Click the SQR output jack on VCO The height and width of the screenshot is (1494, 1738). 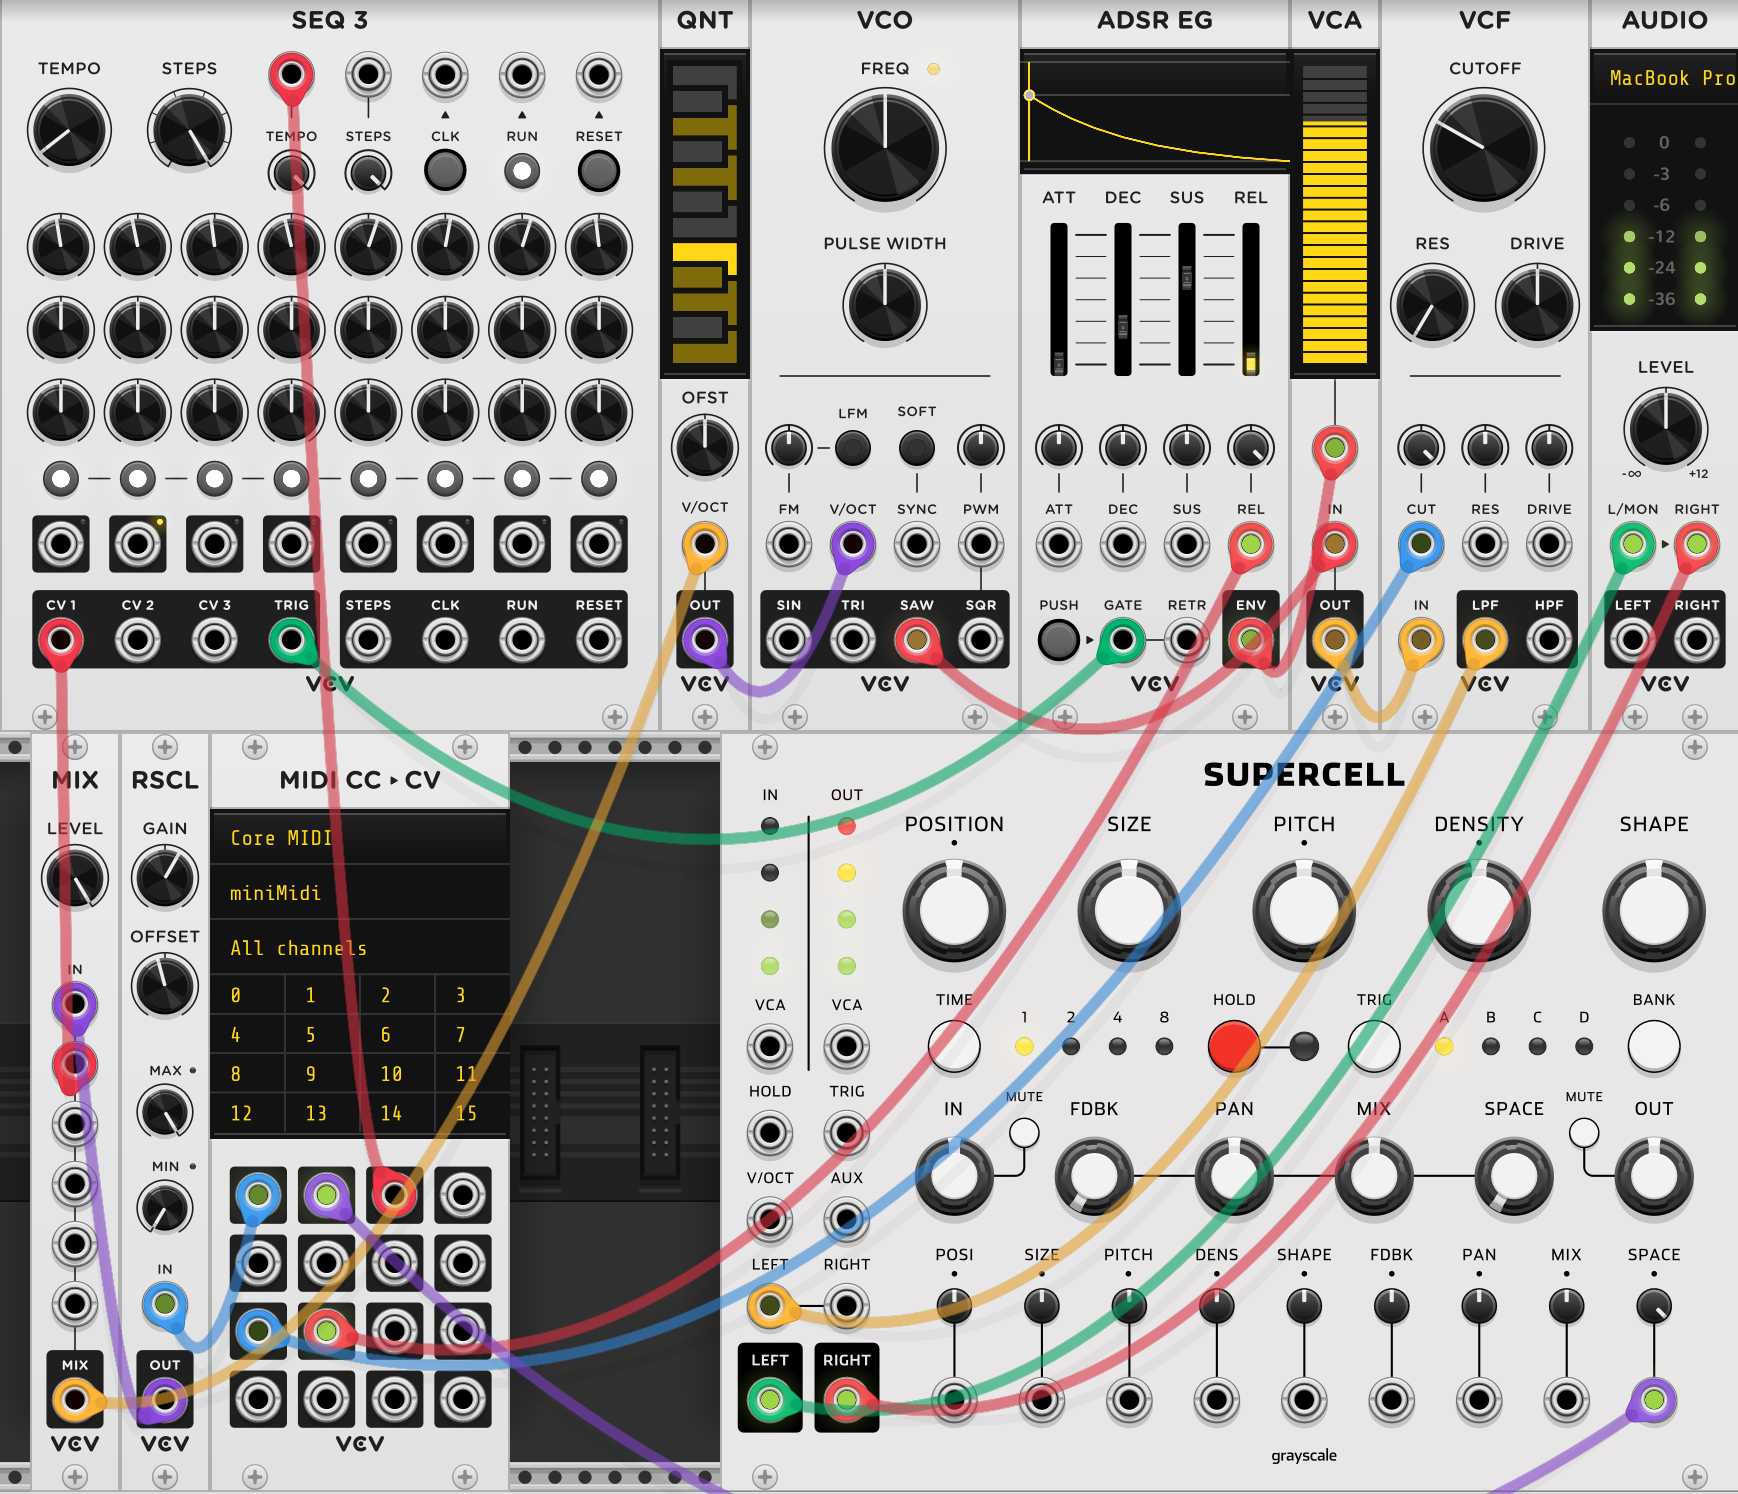980,640
